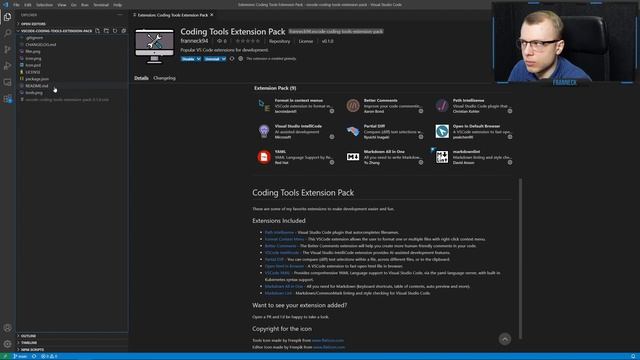
Task: Switch to the Changelog tab
Action: (x=164, y=78)
